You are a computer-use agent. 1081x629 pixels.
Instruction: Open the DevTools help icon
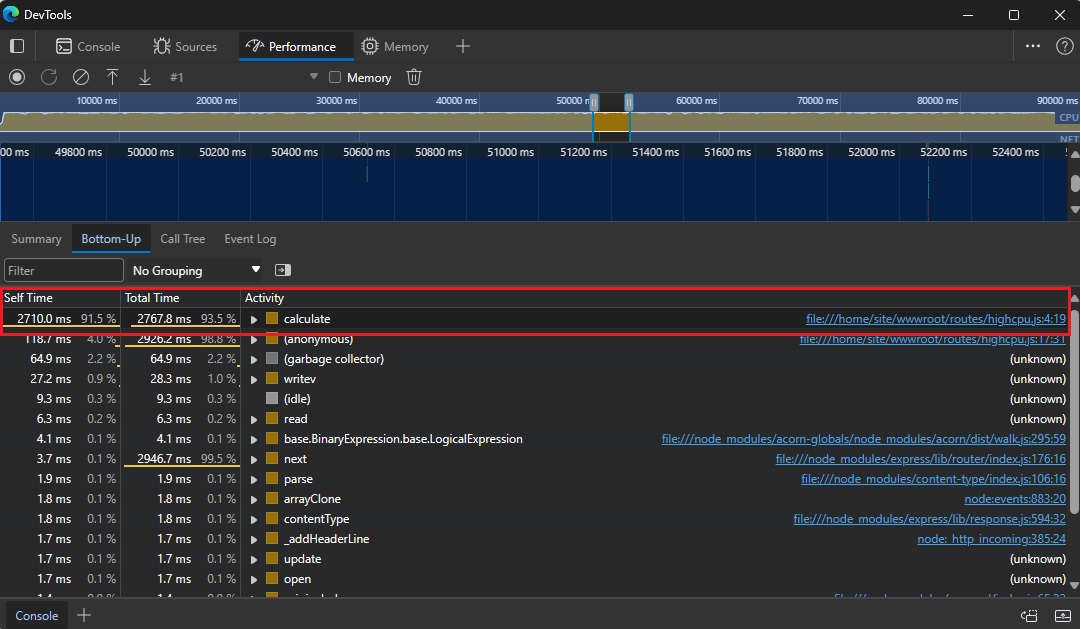[x=1064, y=46]
